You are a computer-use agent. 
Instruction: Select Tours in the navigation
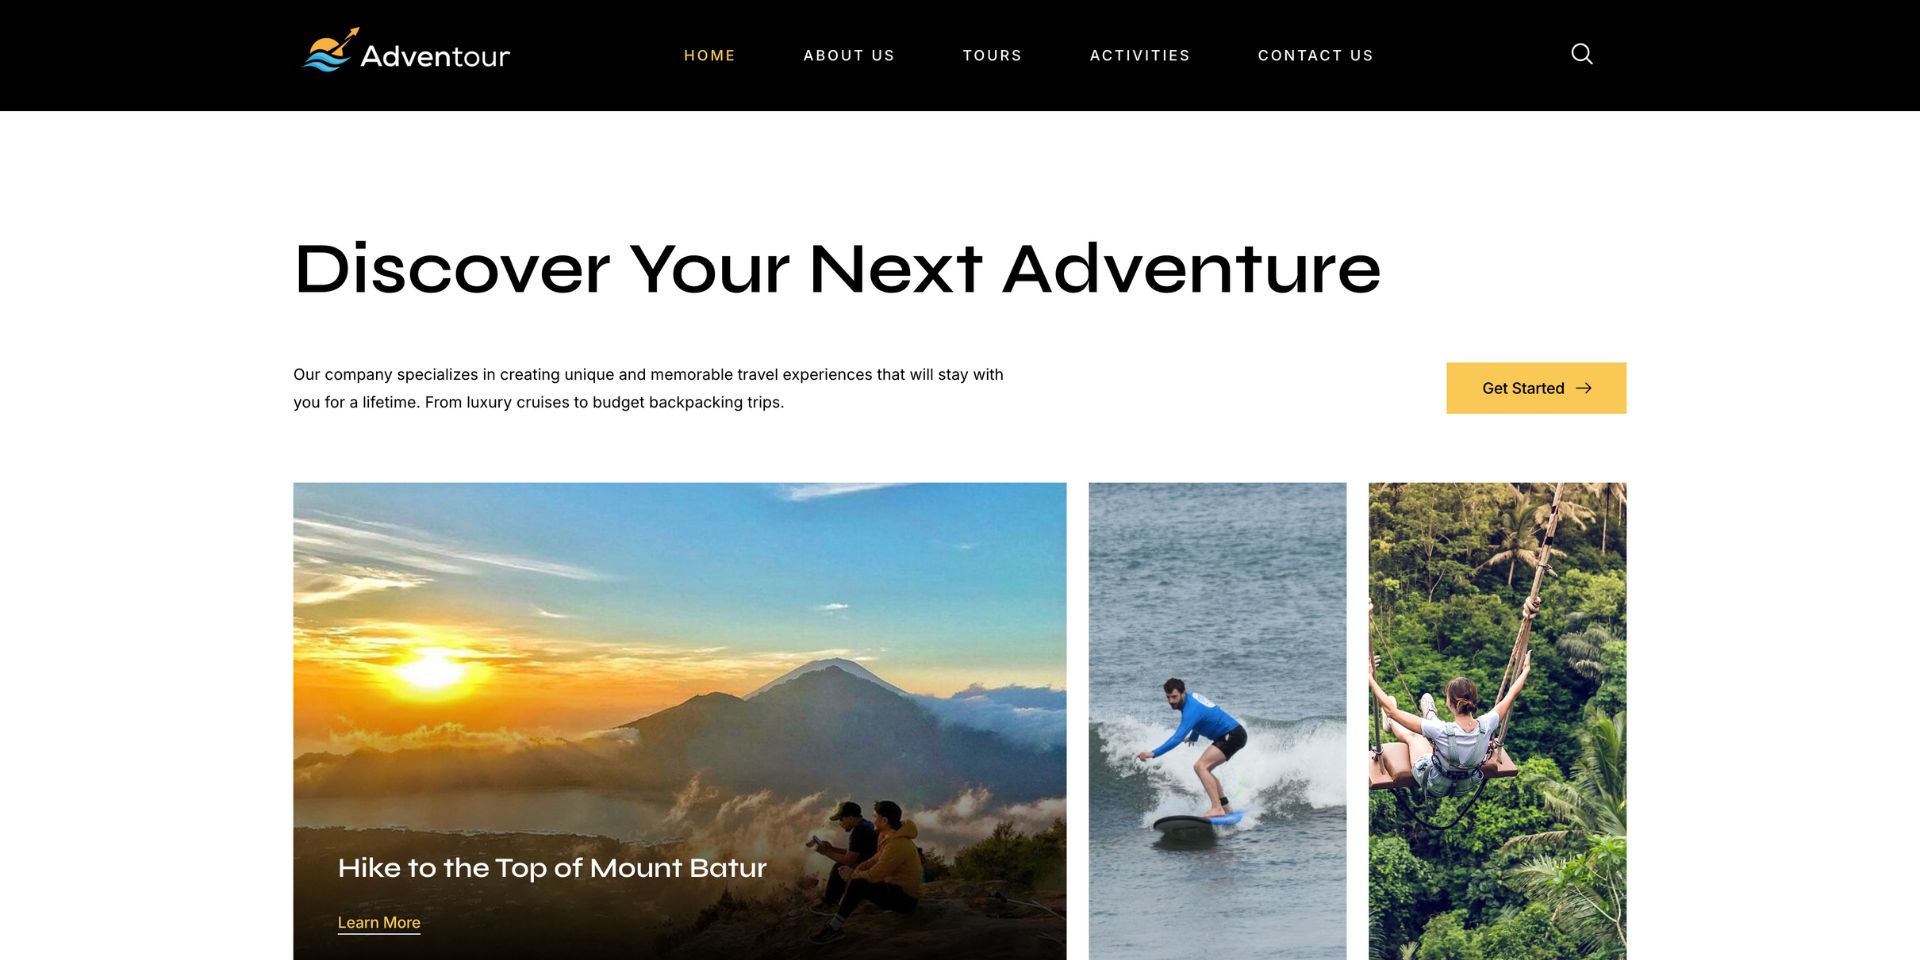point(992,55)
